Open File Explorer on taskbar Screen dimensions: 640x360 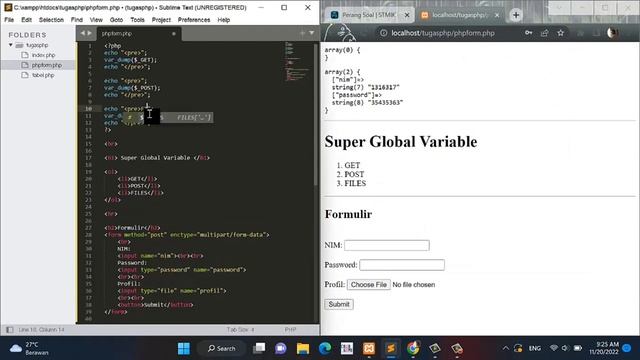(303, 348)
